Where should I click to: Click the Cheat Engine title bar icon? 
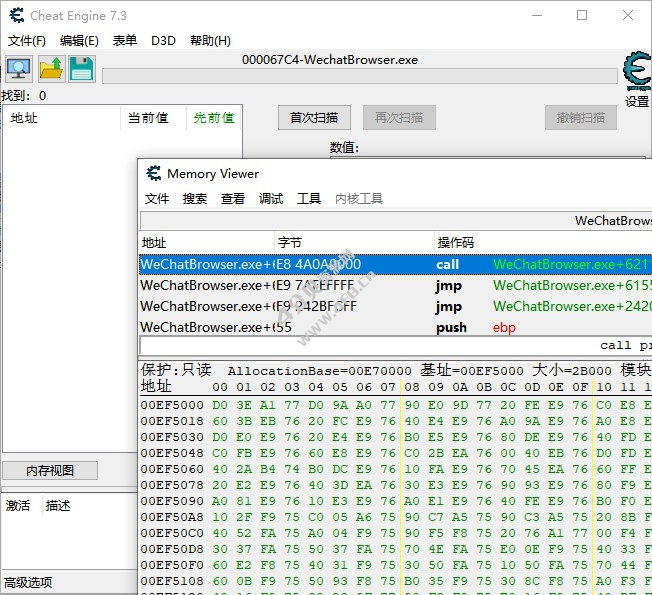15,16
